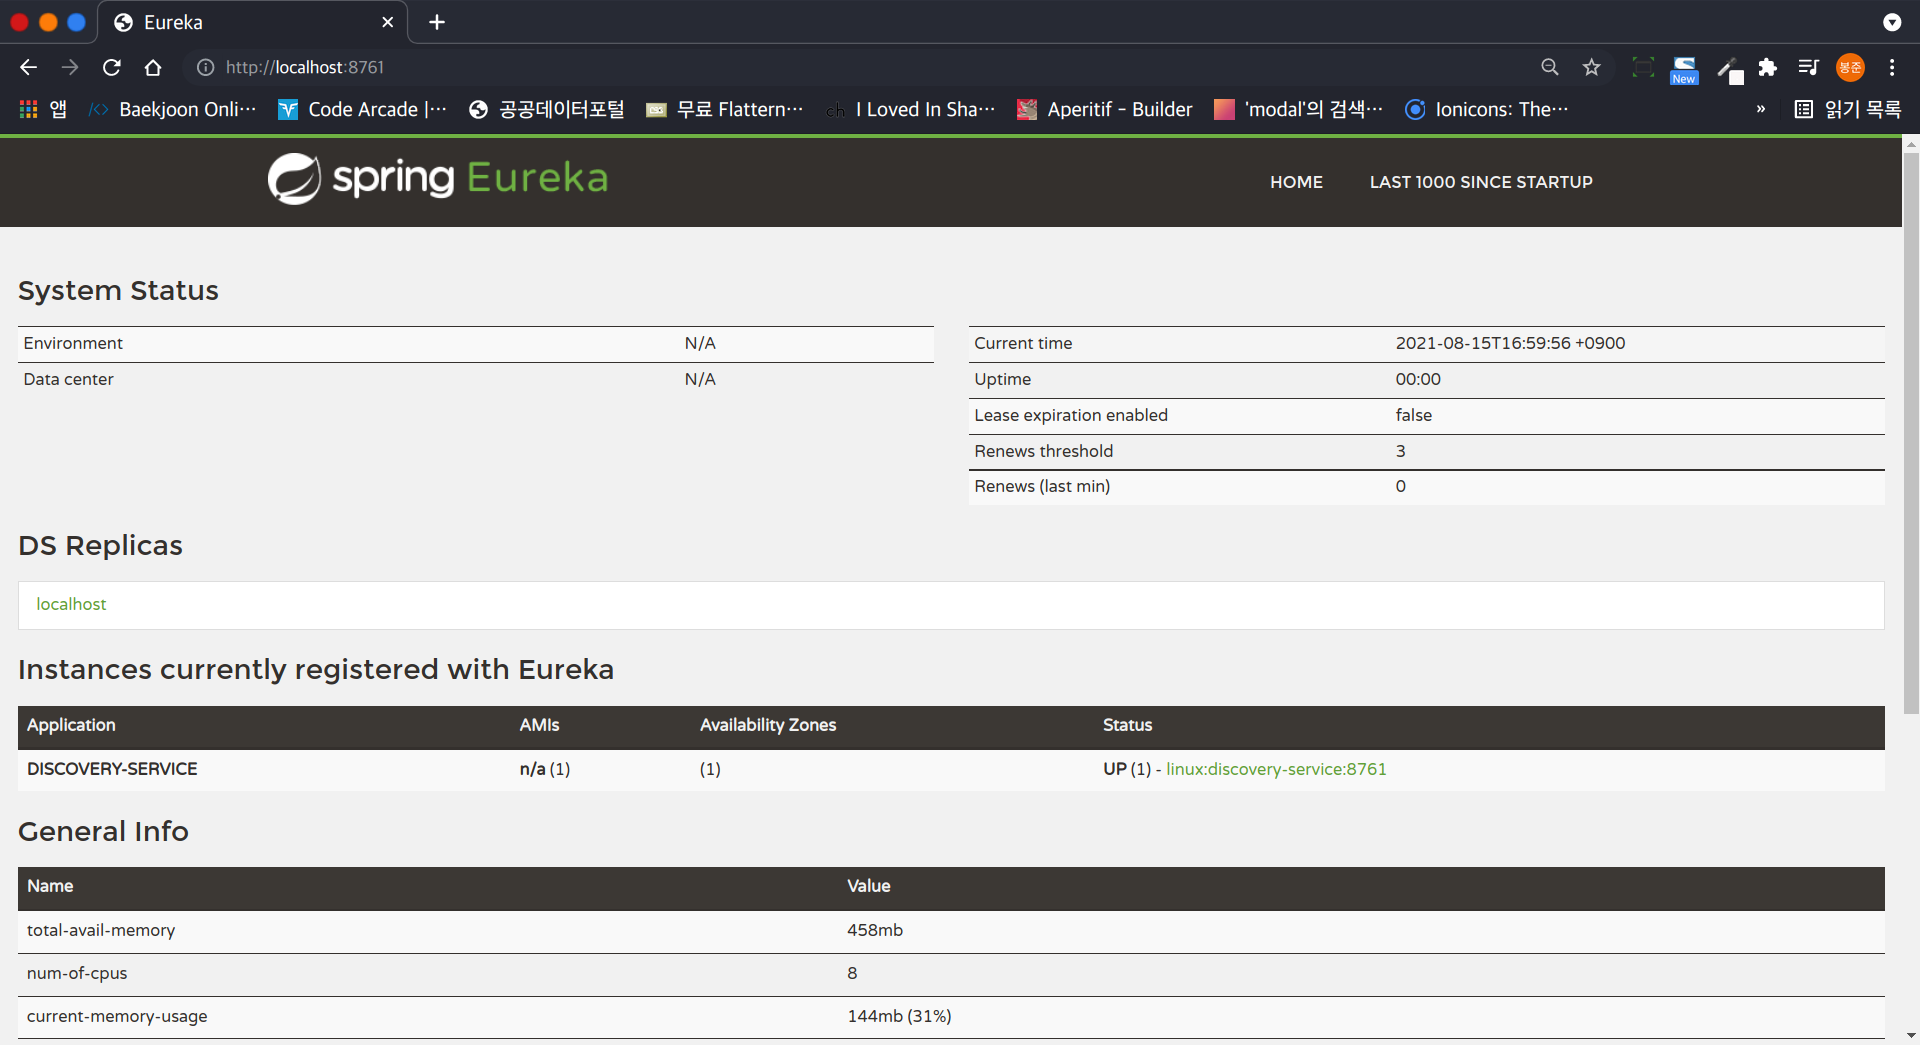
Task: Click the Availability Zones column header
Action: 768,725
